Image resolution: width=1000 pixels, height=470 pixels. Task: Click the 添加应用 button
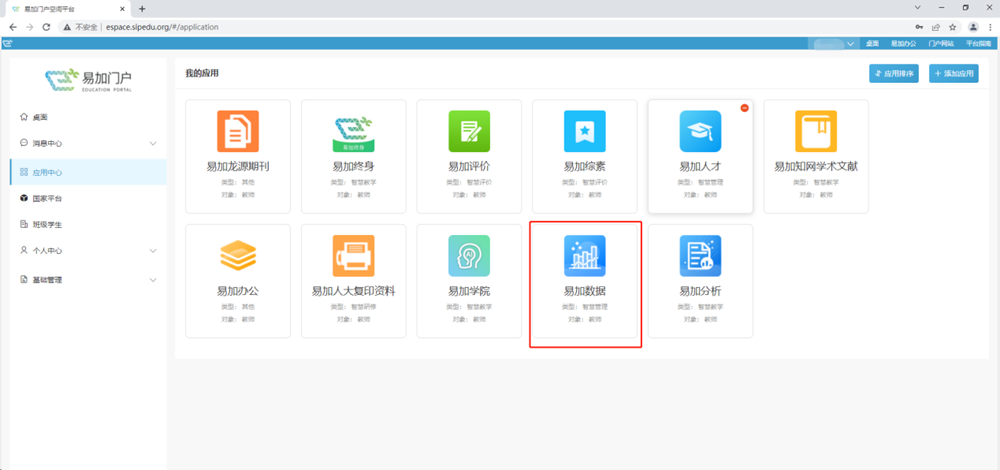(953, 74)
